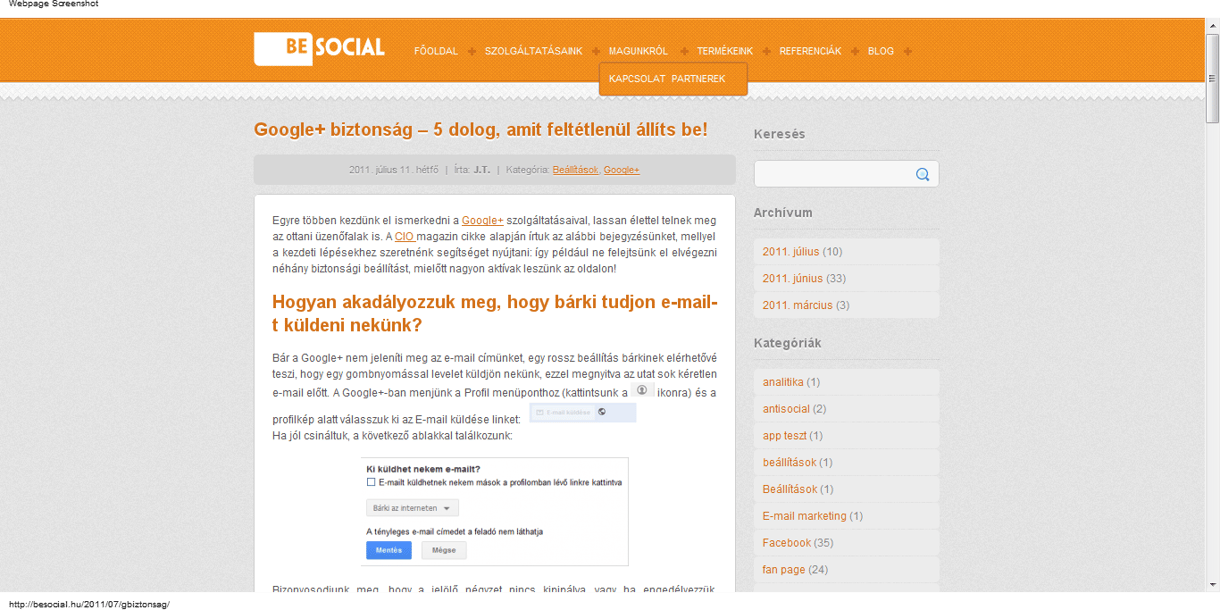The width and height of the screenshot is (1220, 610).
Task: Click the article title Google+ biztonság
Action: pos(481,129)
